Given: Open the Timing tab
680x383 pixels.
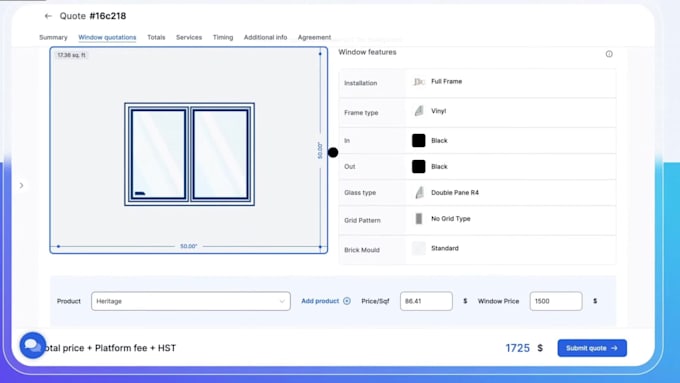Looking at the screenshot, I should click(223, 37).
